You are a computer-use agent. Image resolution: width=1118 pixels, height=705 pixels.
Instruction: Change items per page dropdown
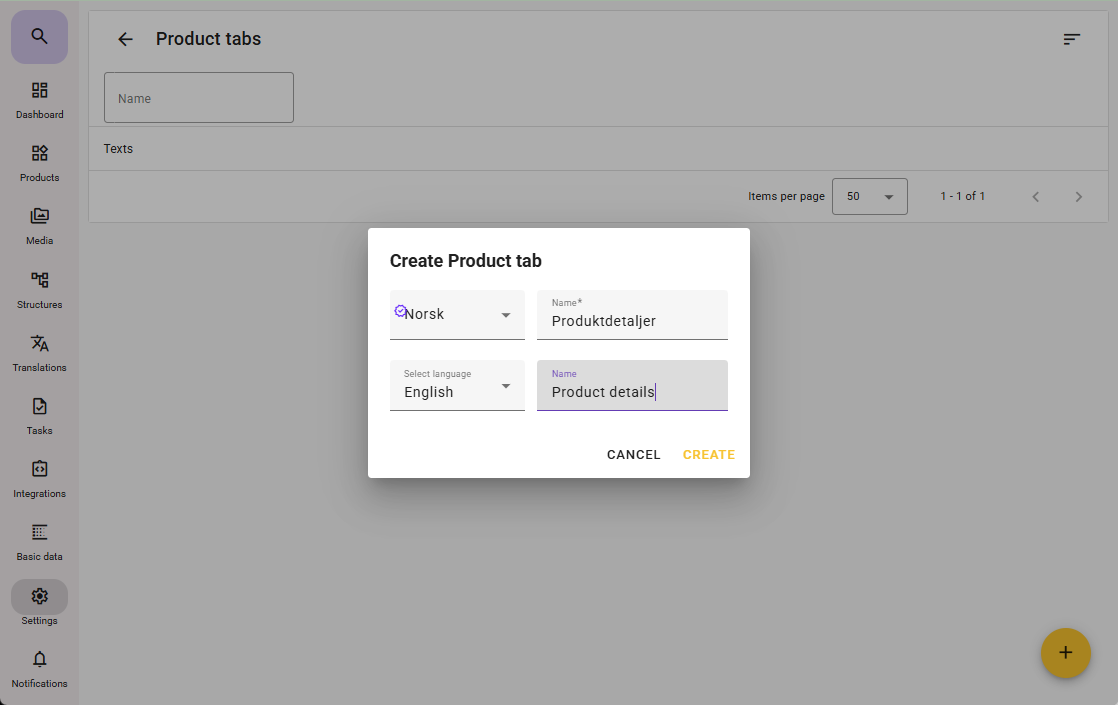(869, 197)
